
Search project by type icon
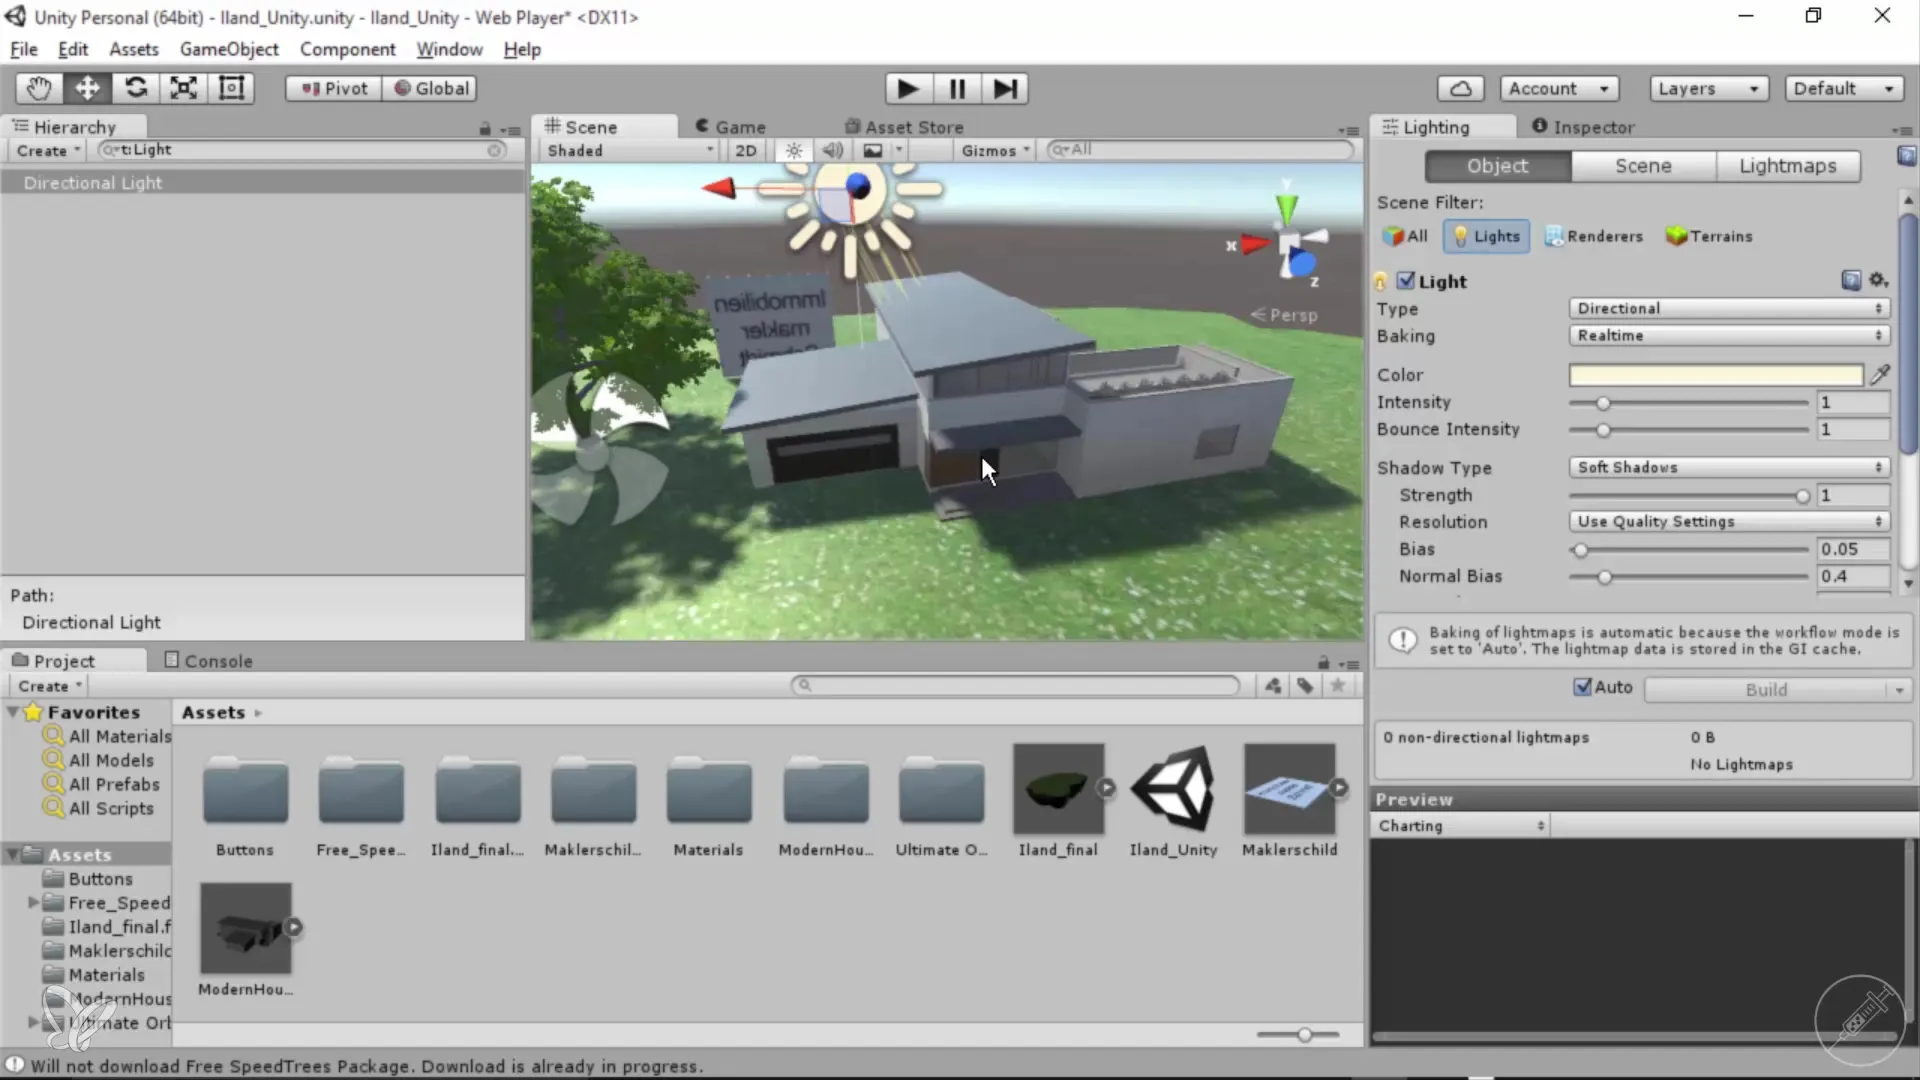click(x=1273, y=685)
